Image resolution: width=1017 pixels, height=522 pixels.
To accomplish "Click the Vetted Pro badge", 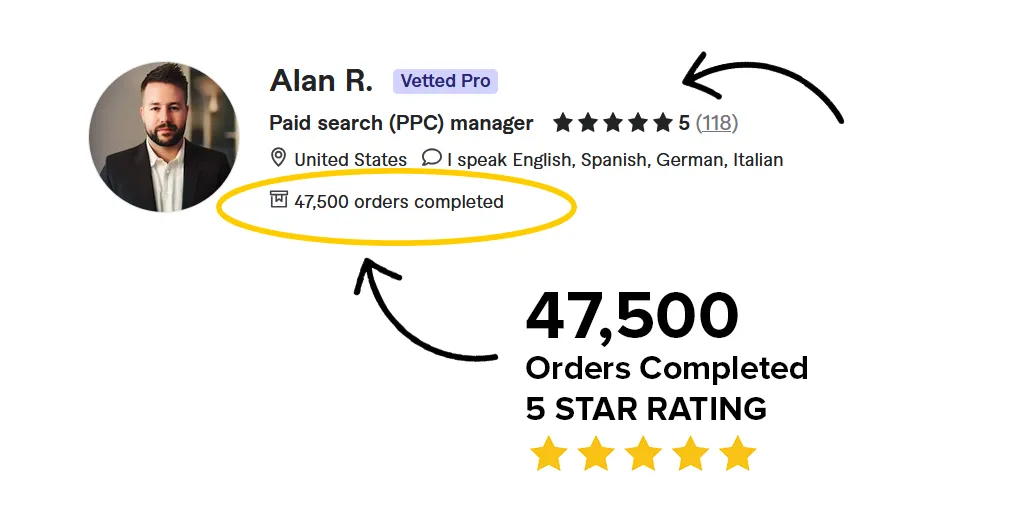I will coord(445,81).
